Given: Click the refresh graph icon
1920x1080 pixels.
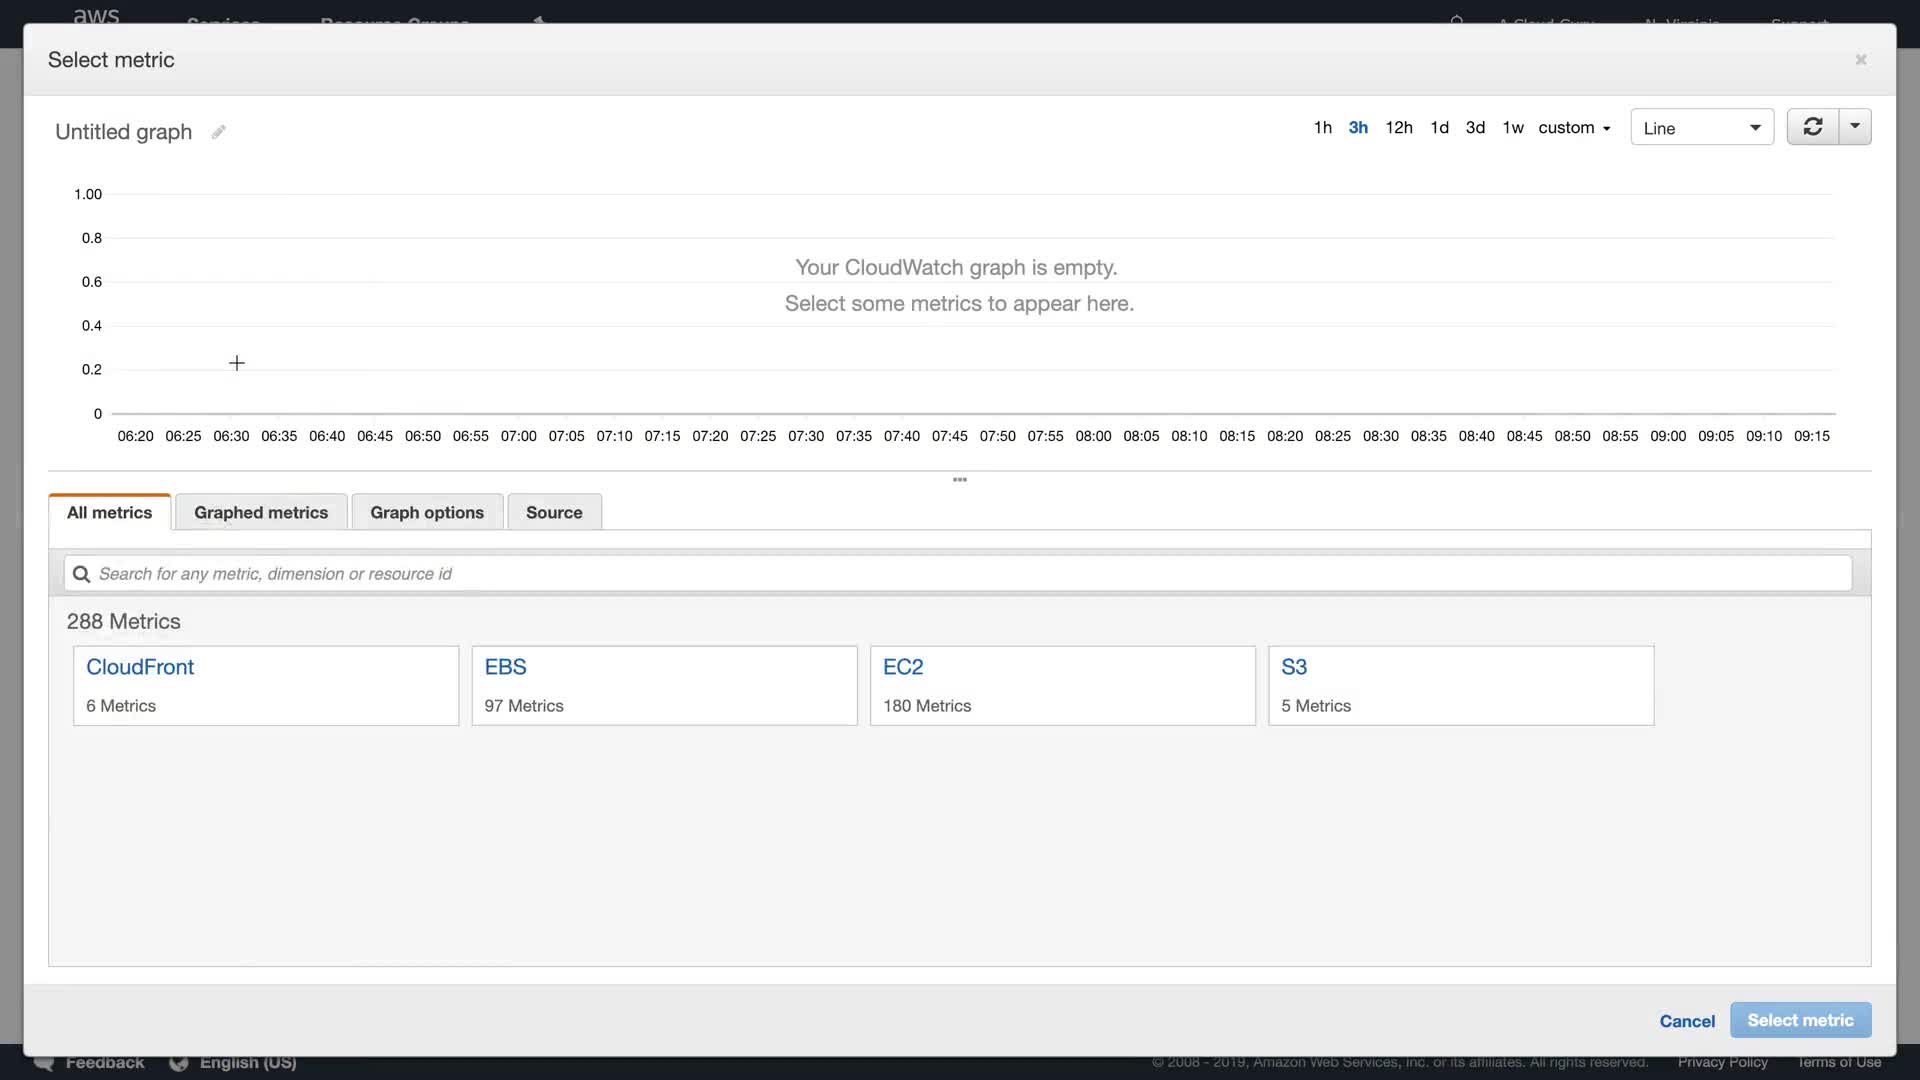Looking at the screenshot, I should point(1812,127).
